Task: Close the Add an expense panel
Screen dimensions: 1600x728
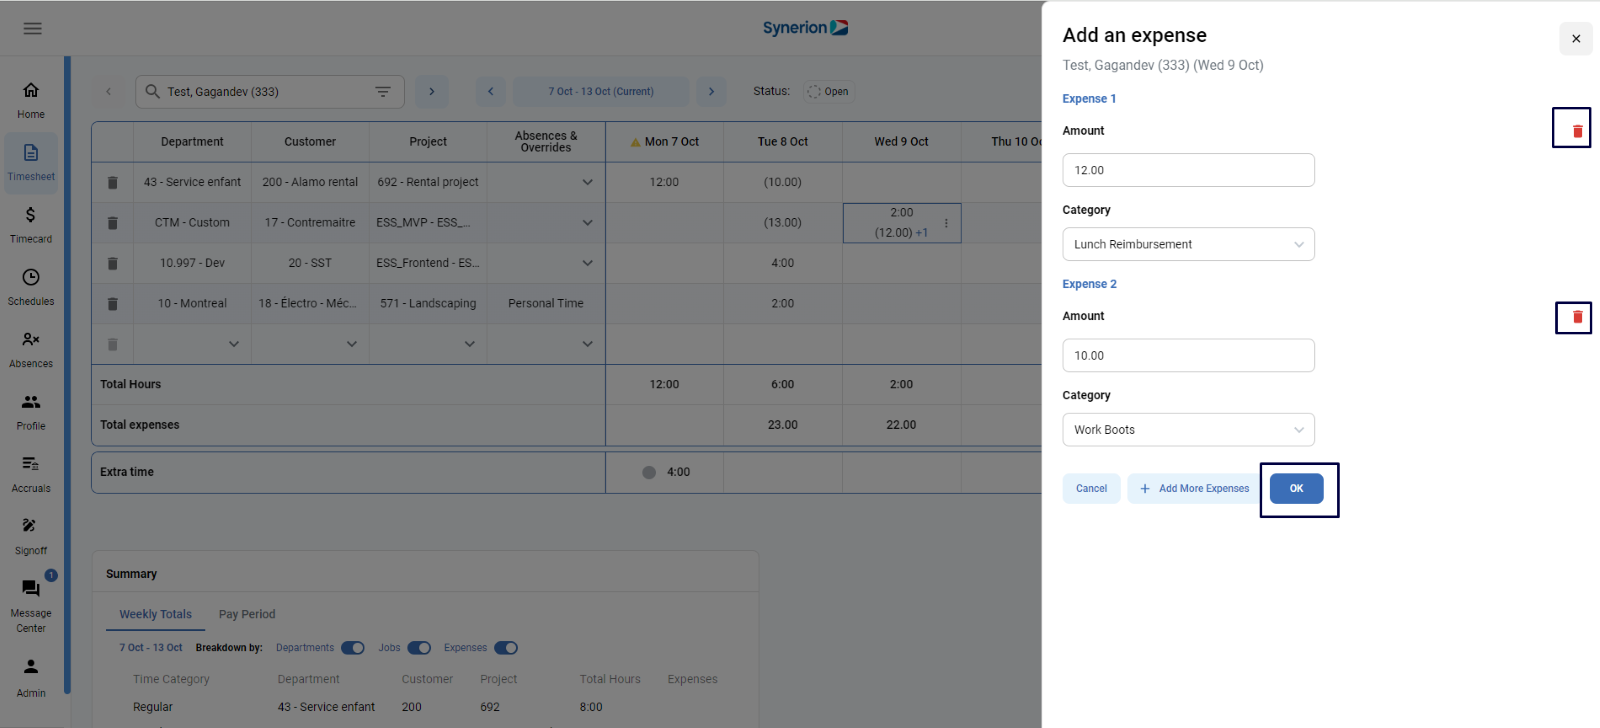Action: [x=1576, y=39]
